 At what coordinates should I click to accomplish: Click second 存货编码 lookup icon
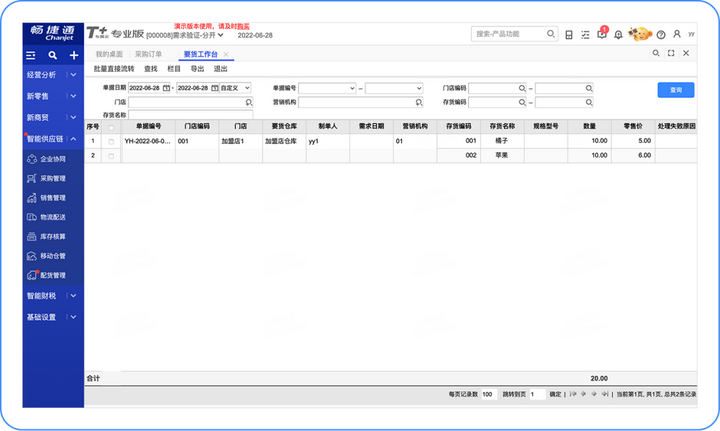pyautogui.click(x=589, y=102)
